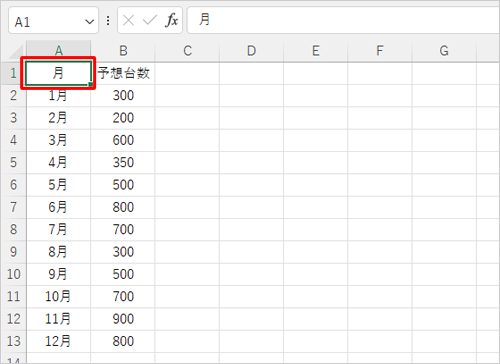Click the 500 value in the 5月 row

point(123,185)
